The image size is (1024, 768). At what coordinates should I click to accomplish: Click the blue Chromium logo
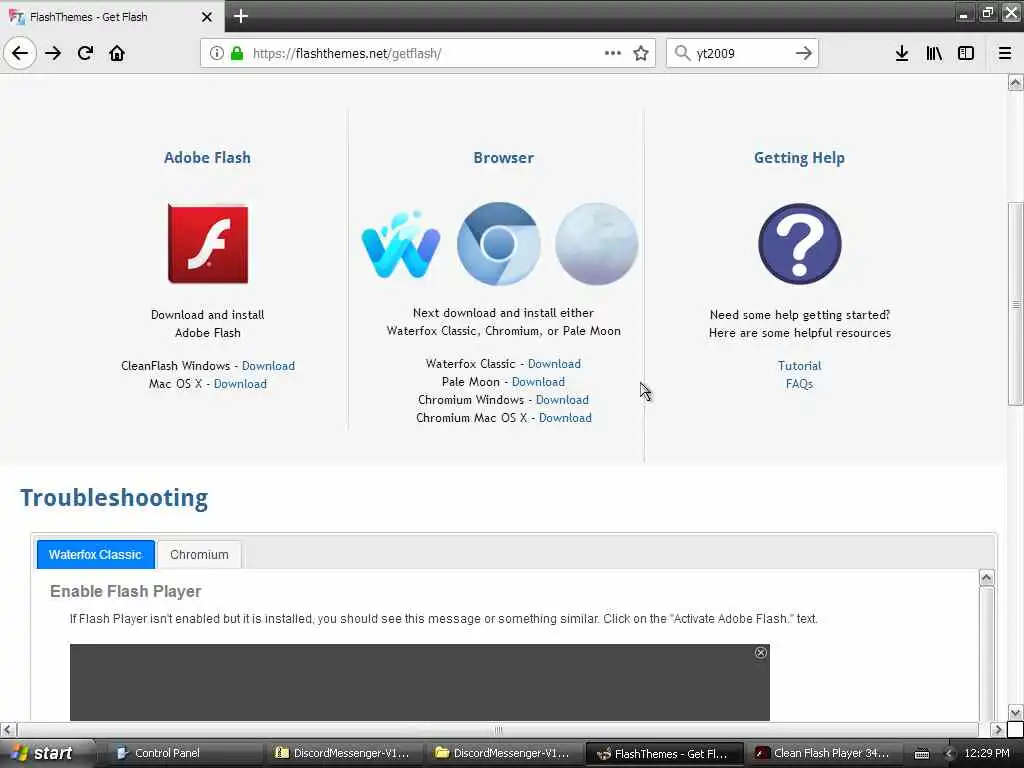coord(499,244)
